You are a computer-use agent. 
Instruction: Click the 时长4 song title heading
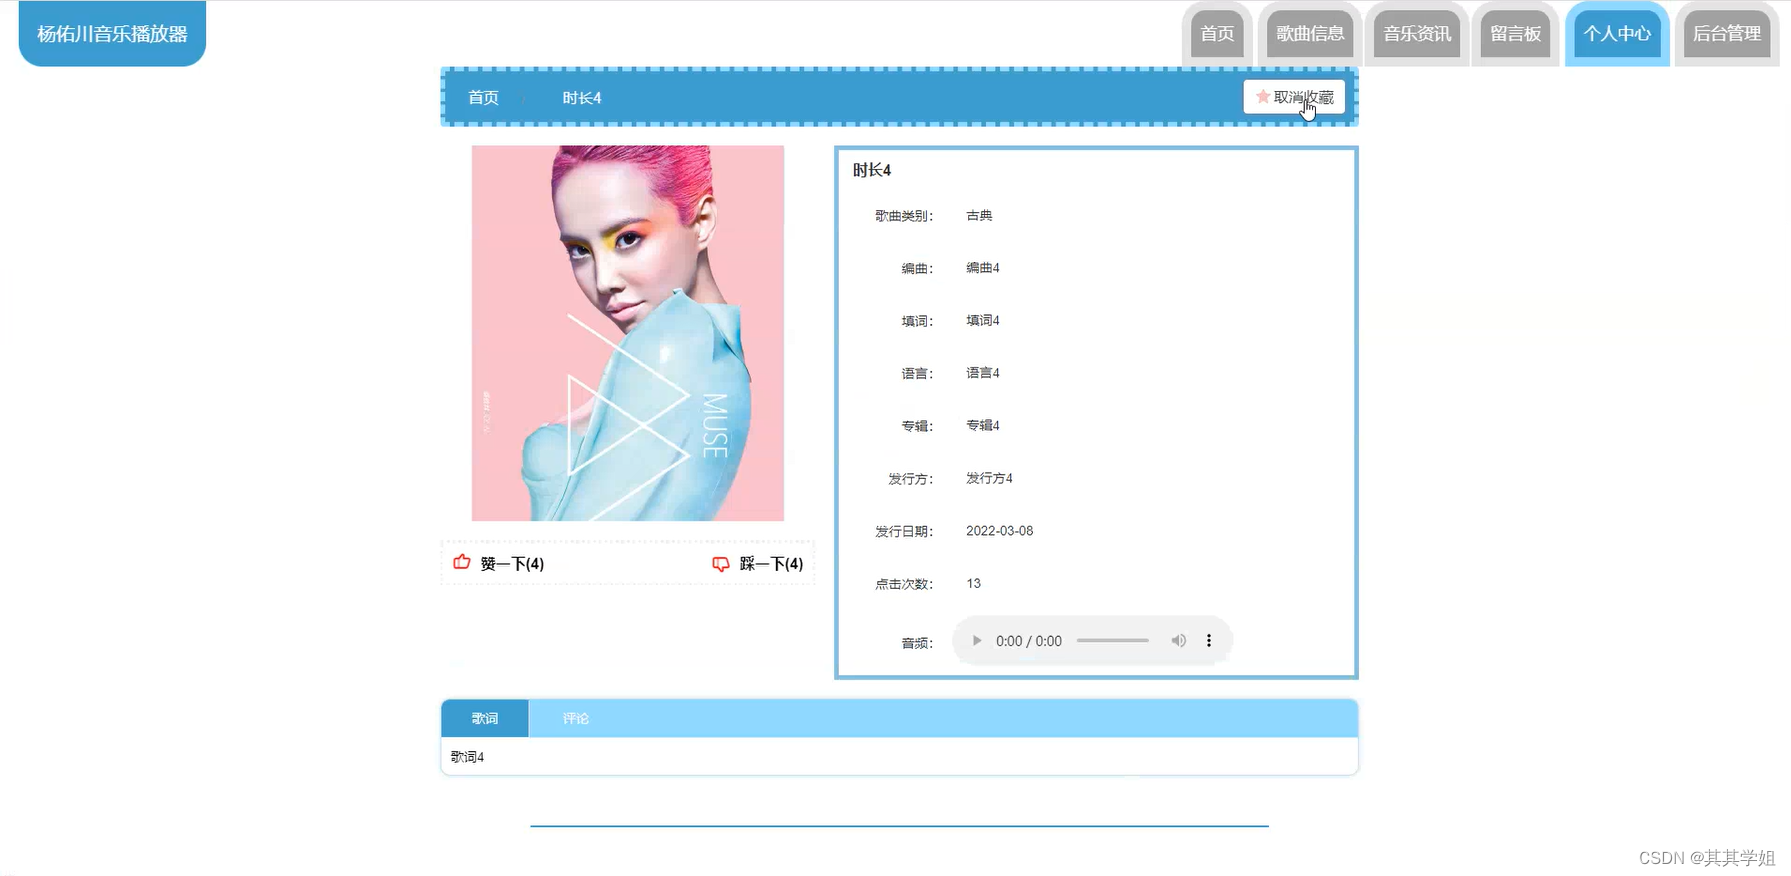tap(872, 170)
